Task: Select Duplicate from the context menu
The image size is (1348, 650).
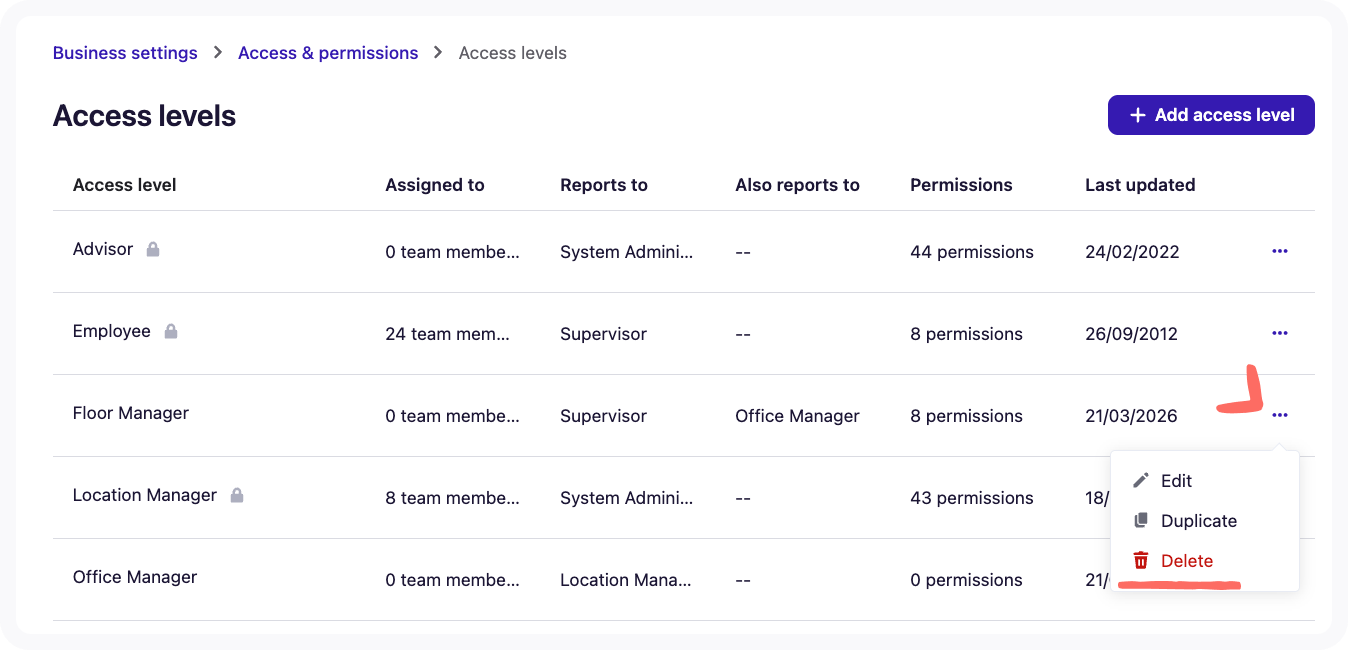Action: (x=1198, y=520)
